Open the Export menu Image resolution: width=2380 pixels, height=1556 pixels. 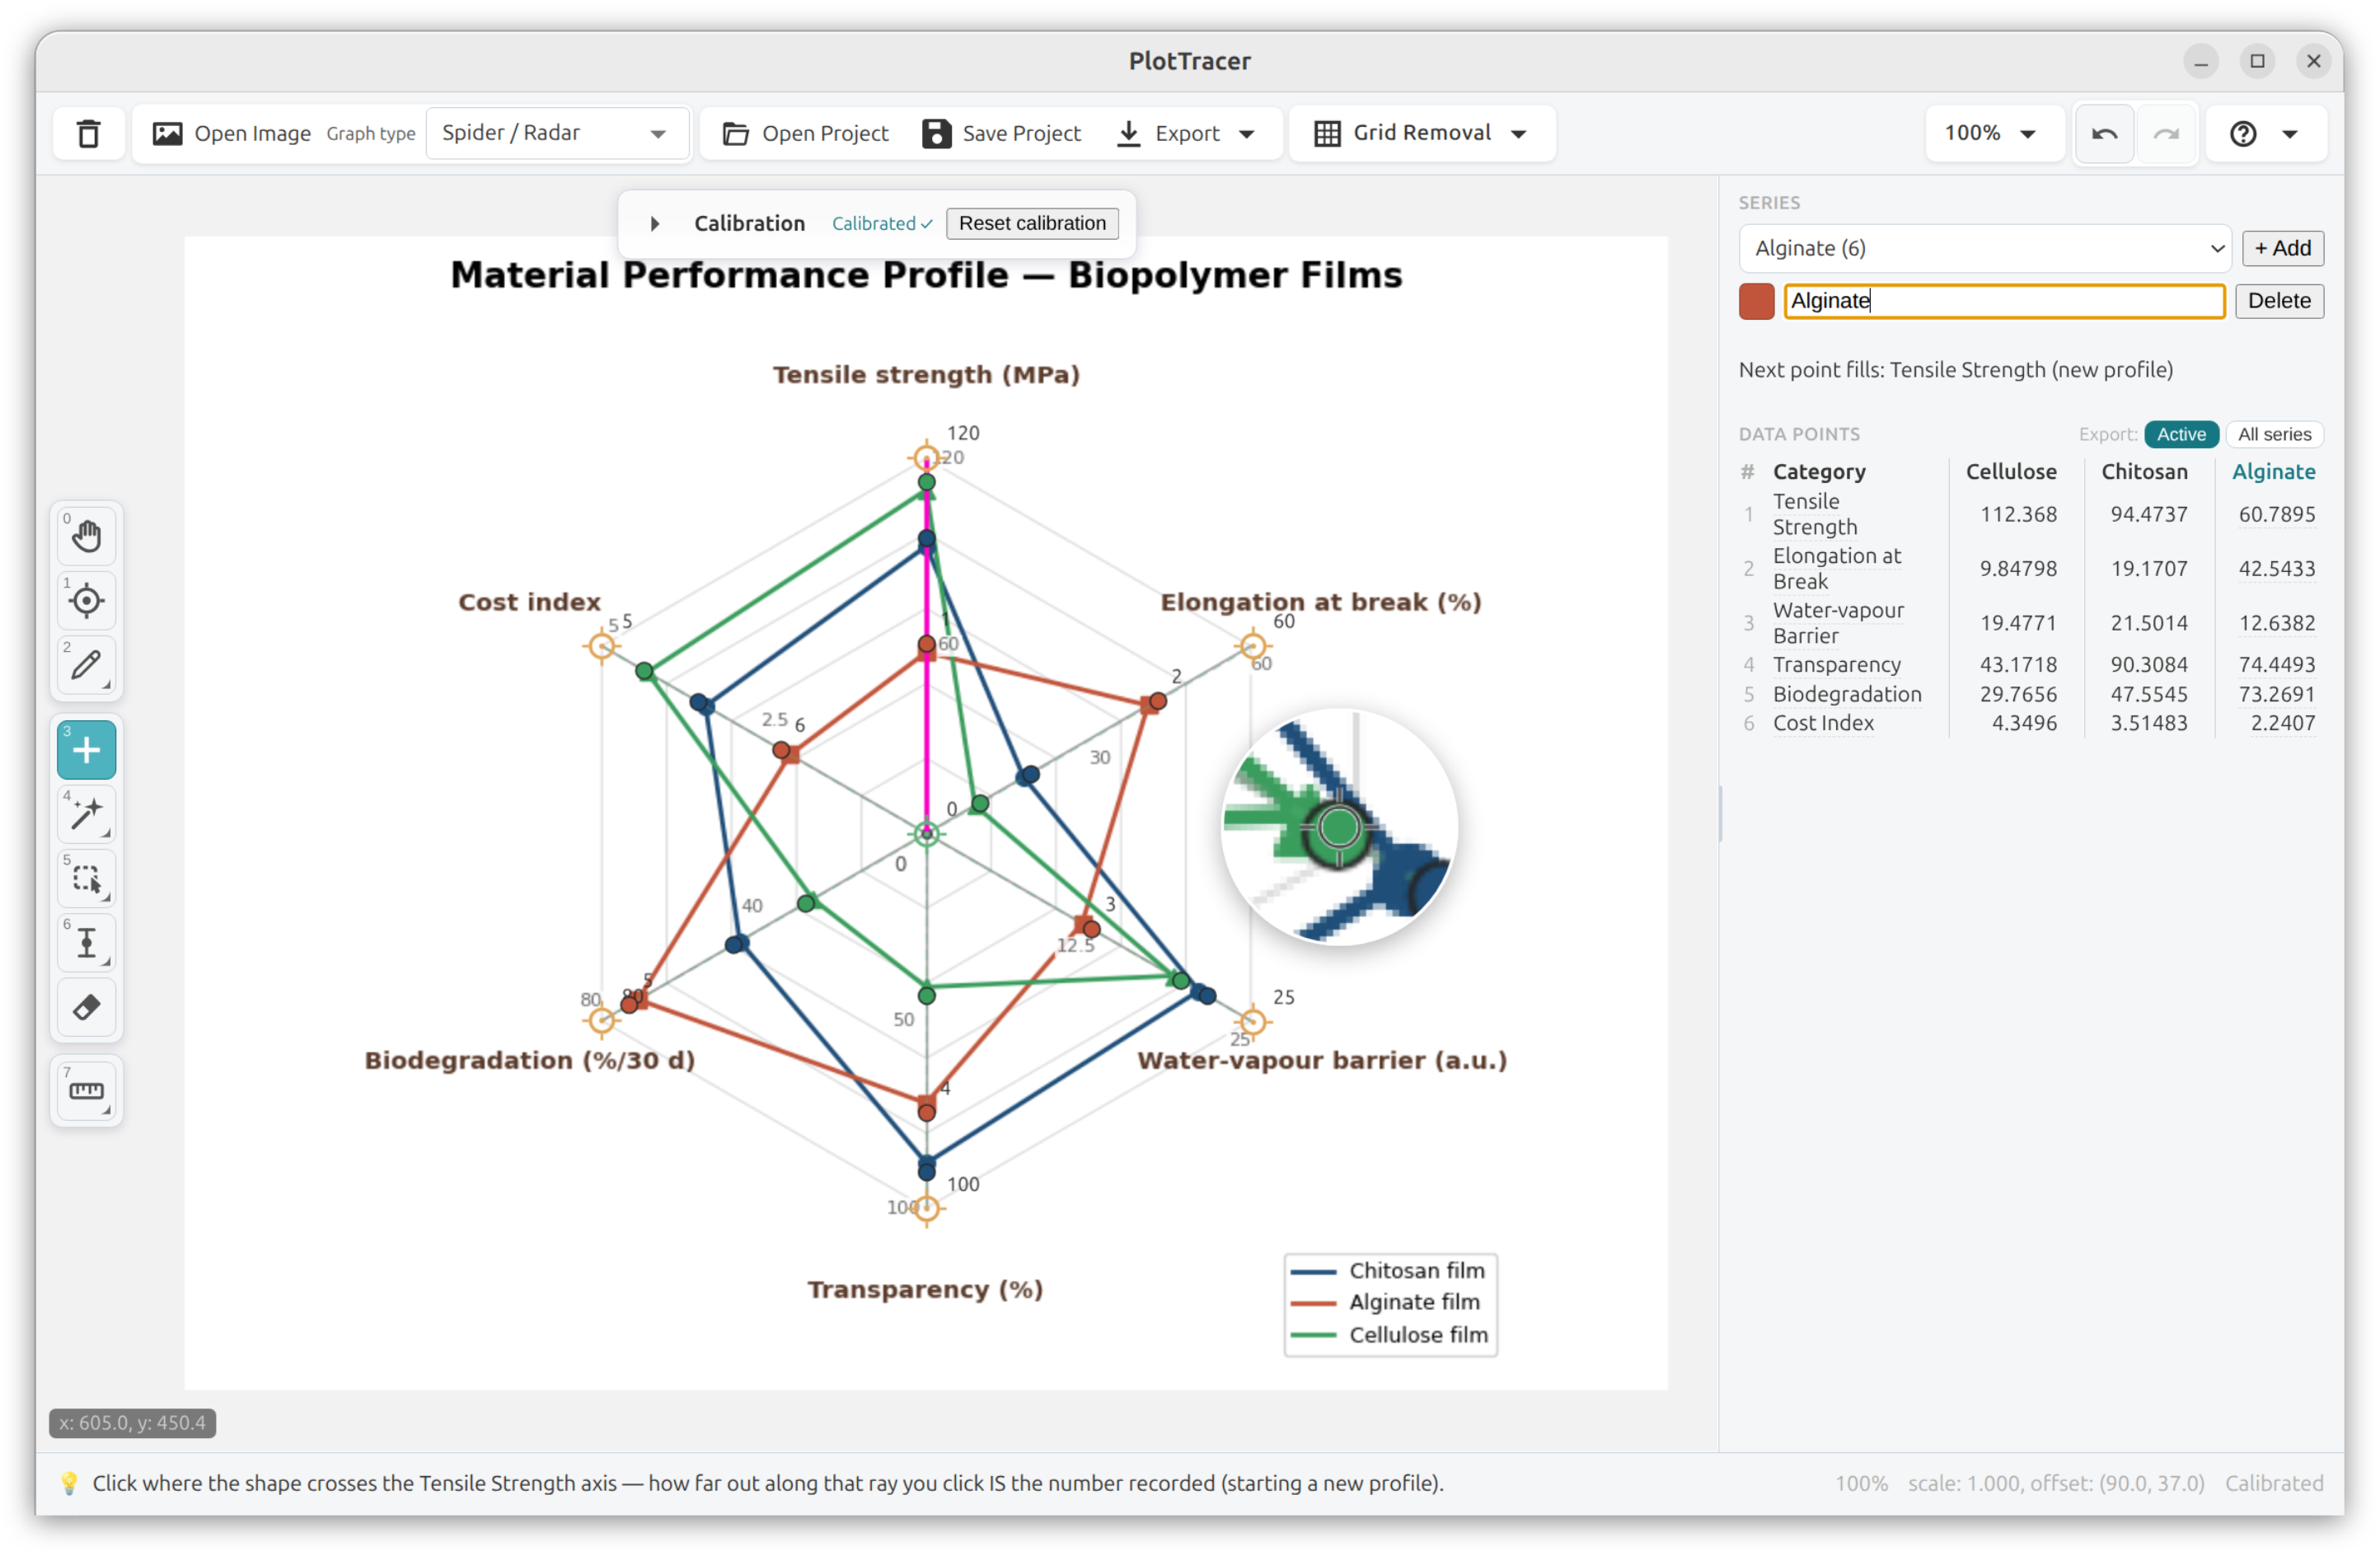(1186, 133)
